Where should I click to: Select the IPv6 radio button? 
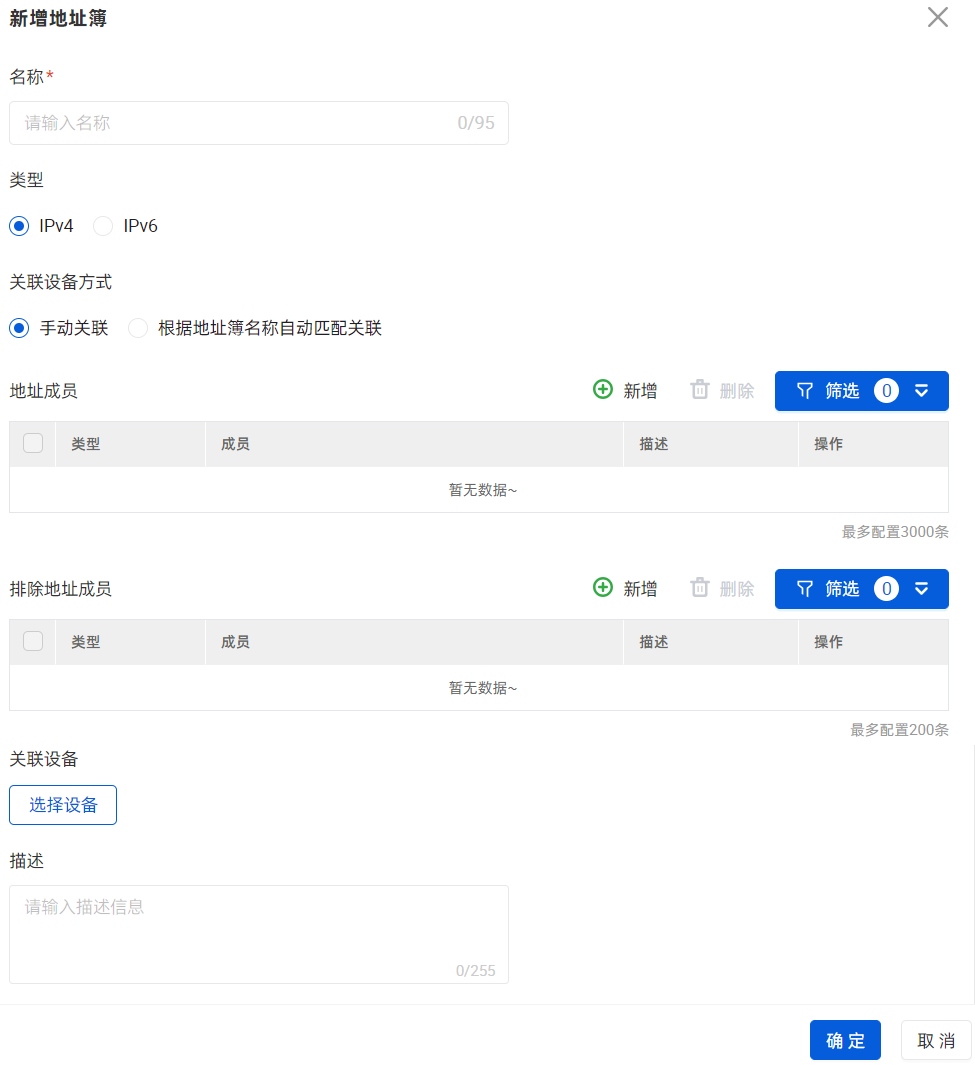(x=103, y=226)
